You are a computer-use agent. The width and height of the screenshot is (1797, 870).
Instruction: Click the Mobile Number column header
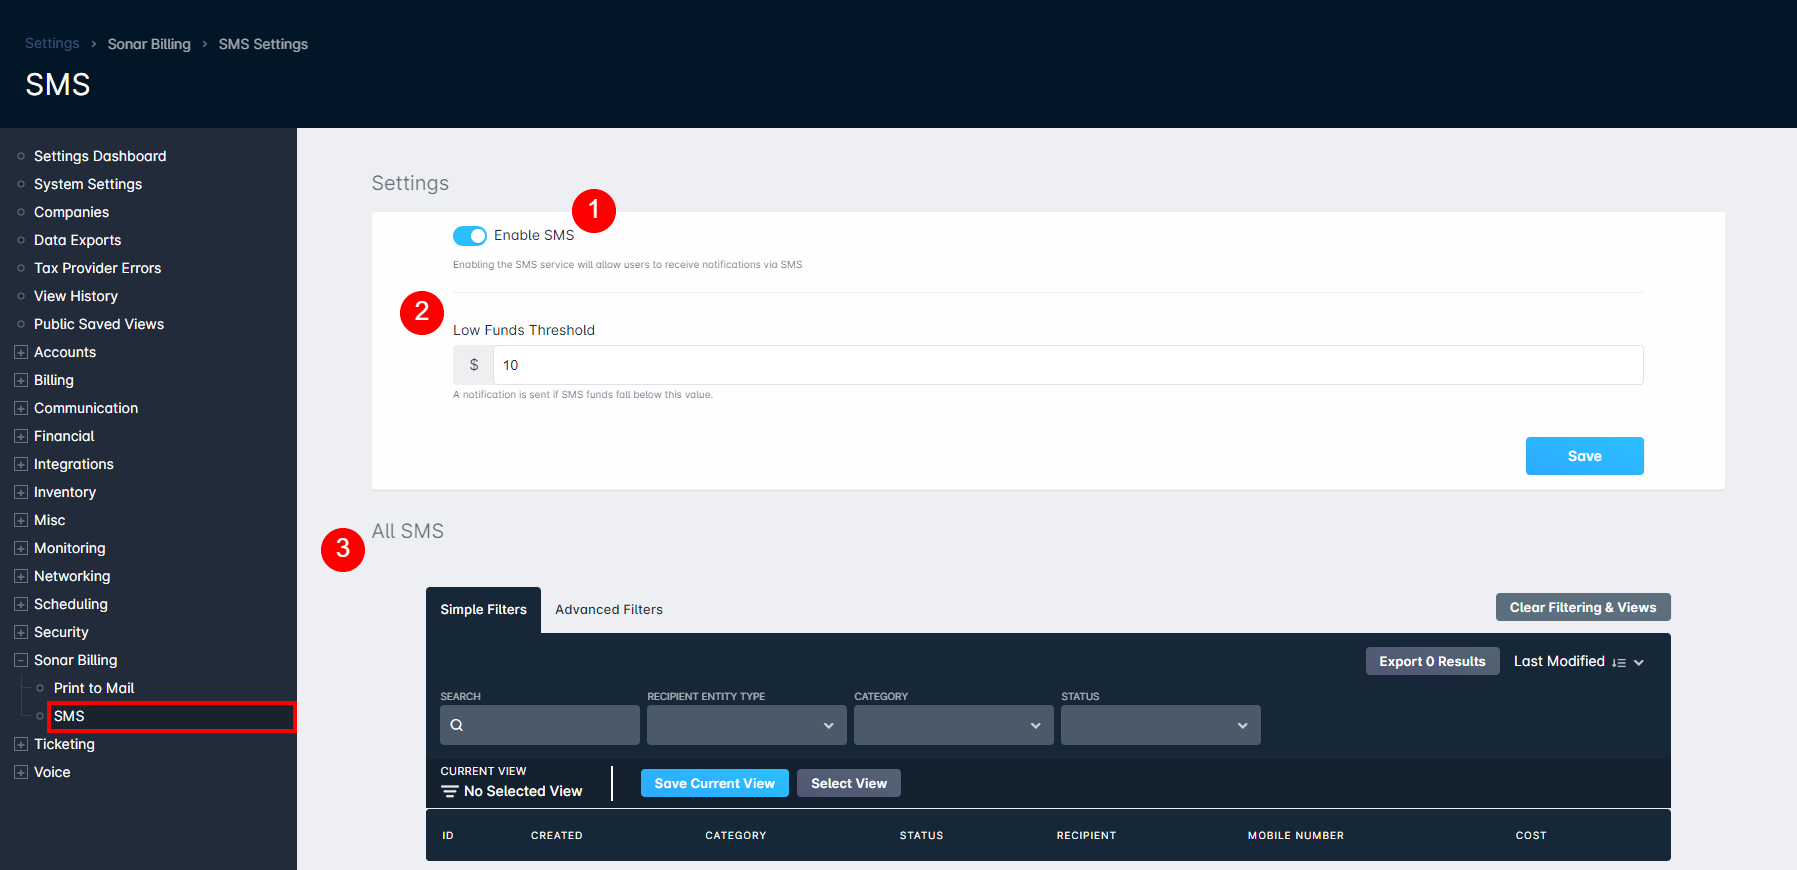tap(1296, 835)
